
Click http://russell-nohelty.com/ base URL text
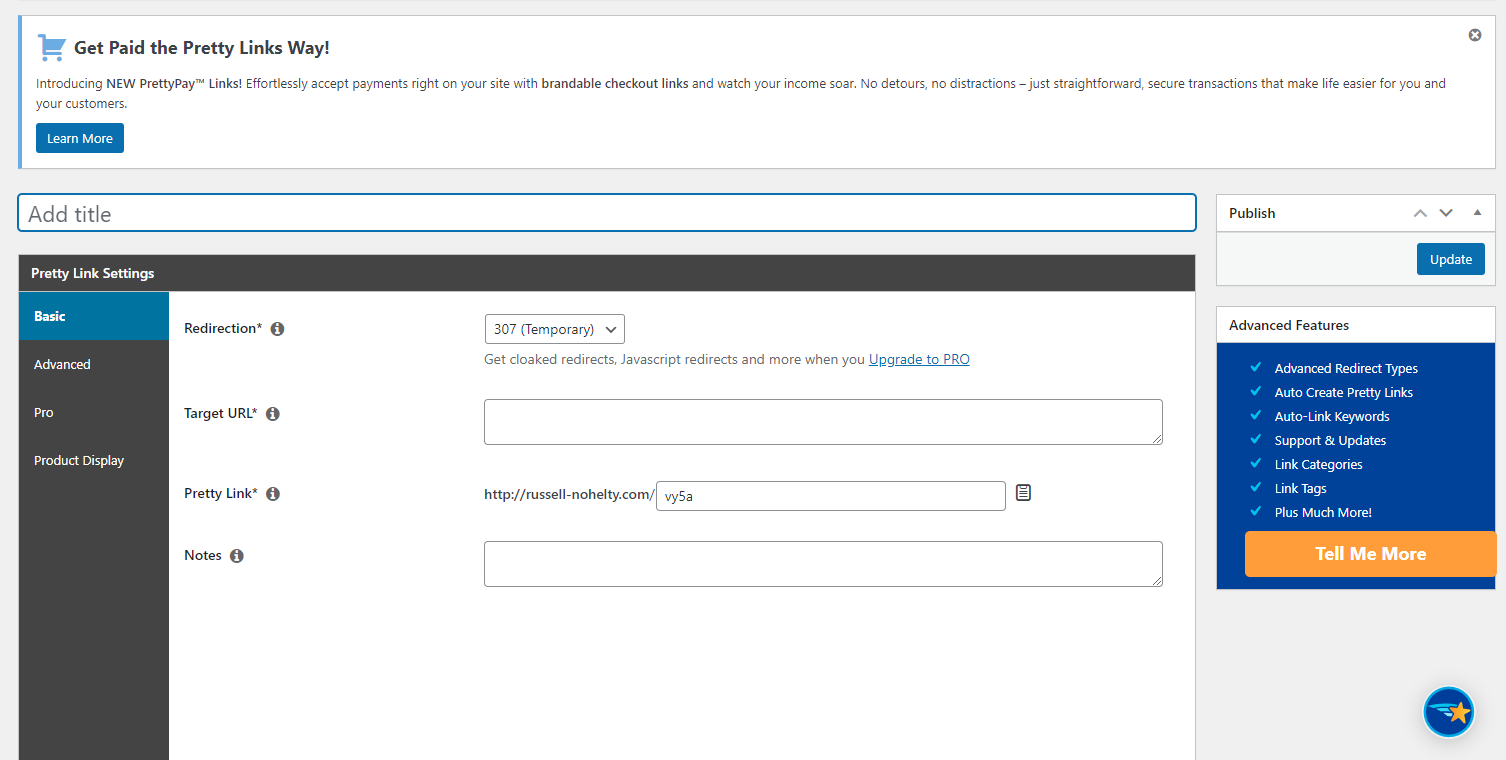(x=569, y=494)
